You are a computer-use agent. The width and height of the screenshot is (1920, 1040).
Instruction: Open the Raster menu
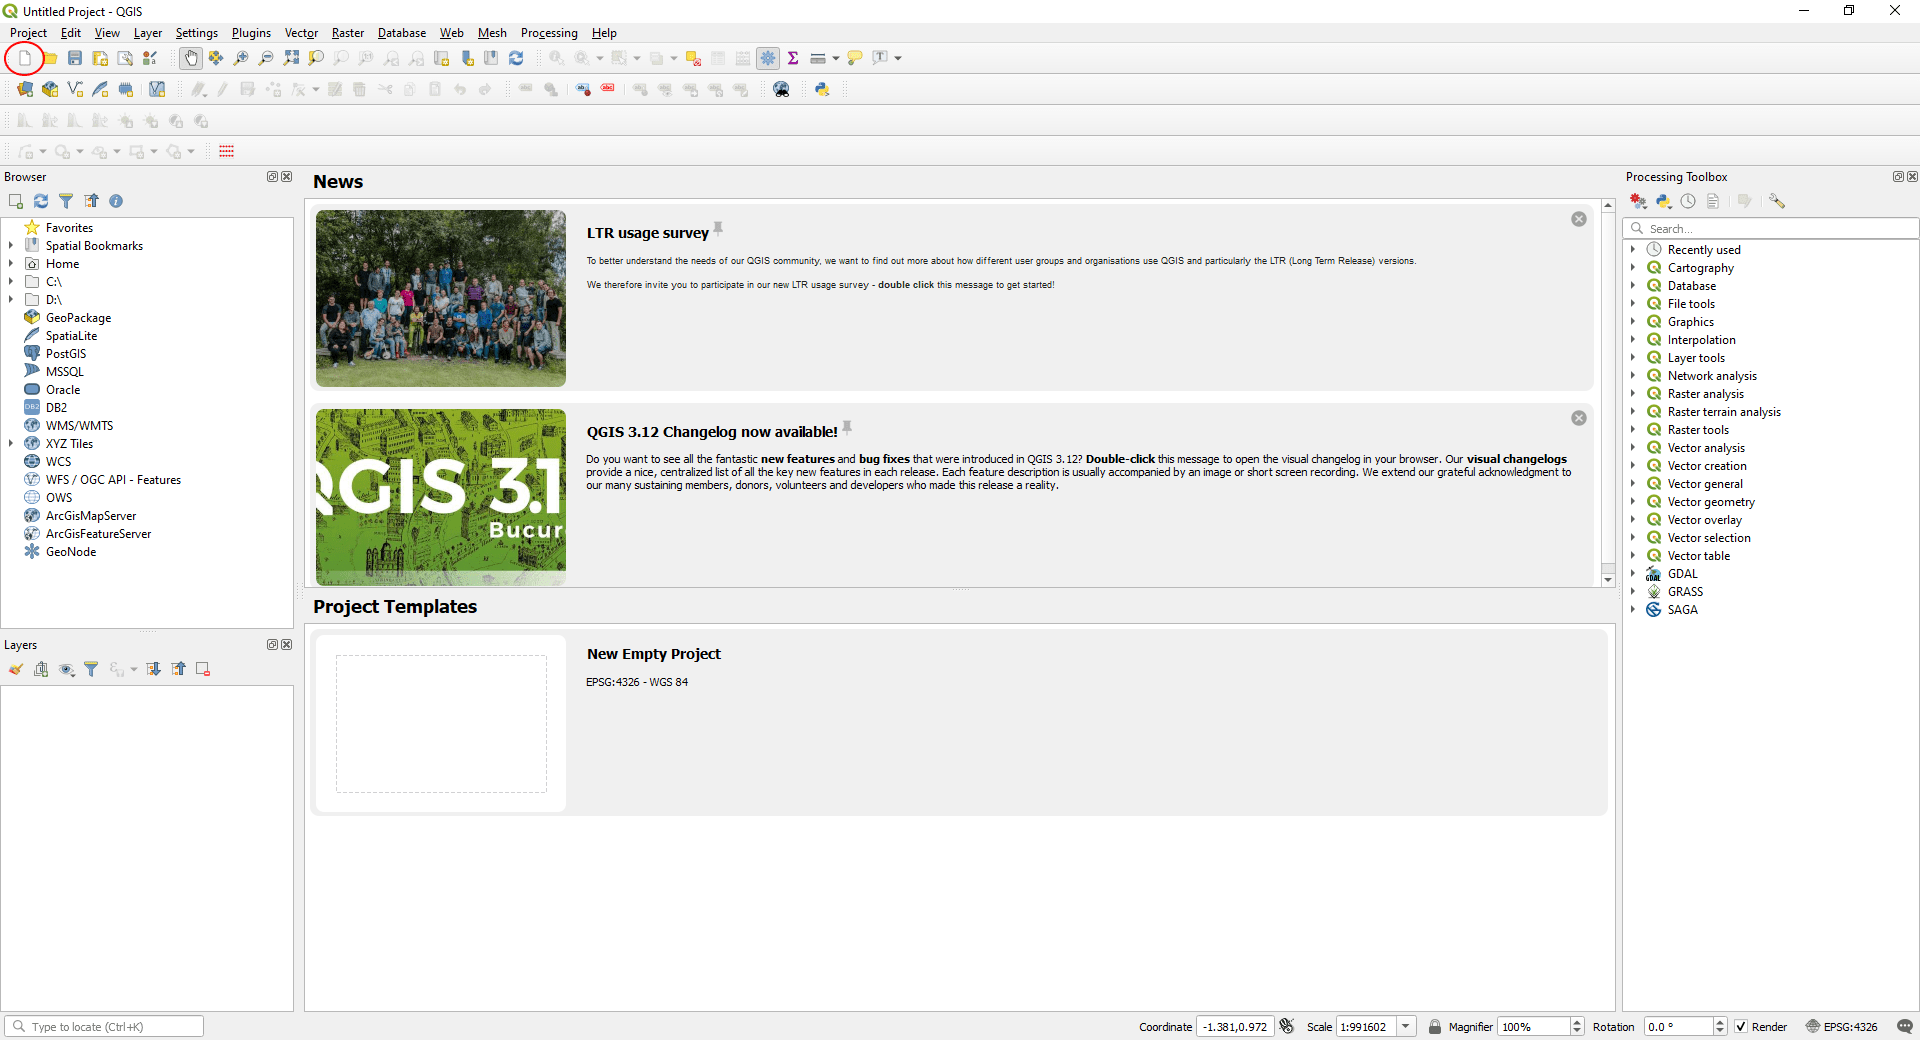(348, 33)
